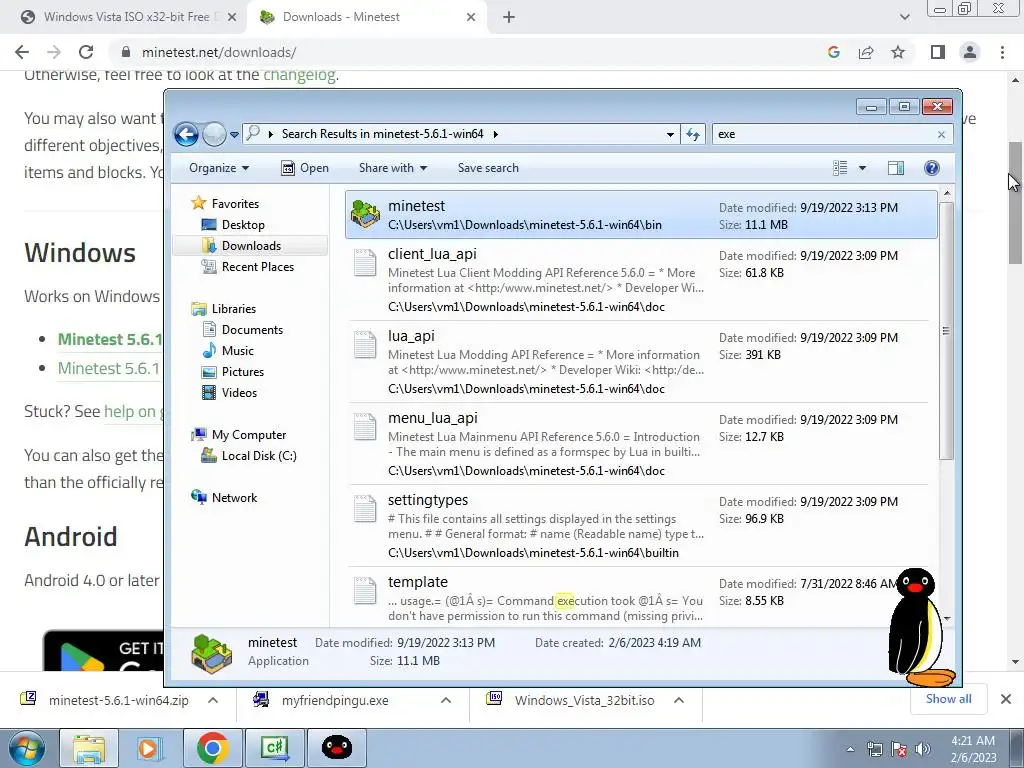Select the client_lua_api file icon

(365, 263)
